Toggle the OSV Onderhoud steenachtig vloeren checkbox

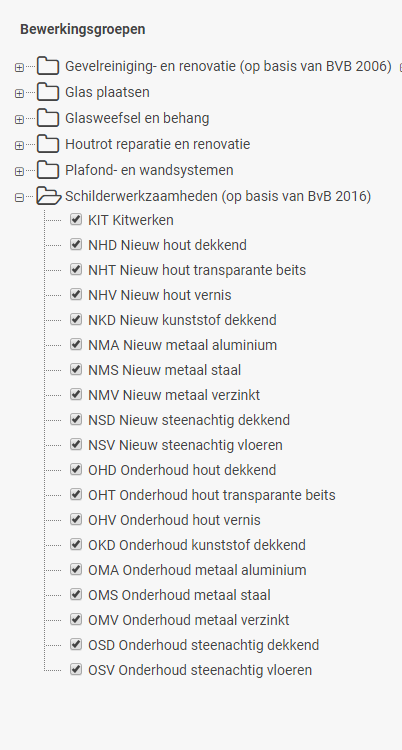(x=76, y=669)
